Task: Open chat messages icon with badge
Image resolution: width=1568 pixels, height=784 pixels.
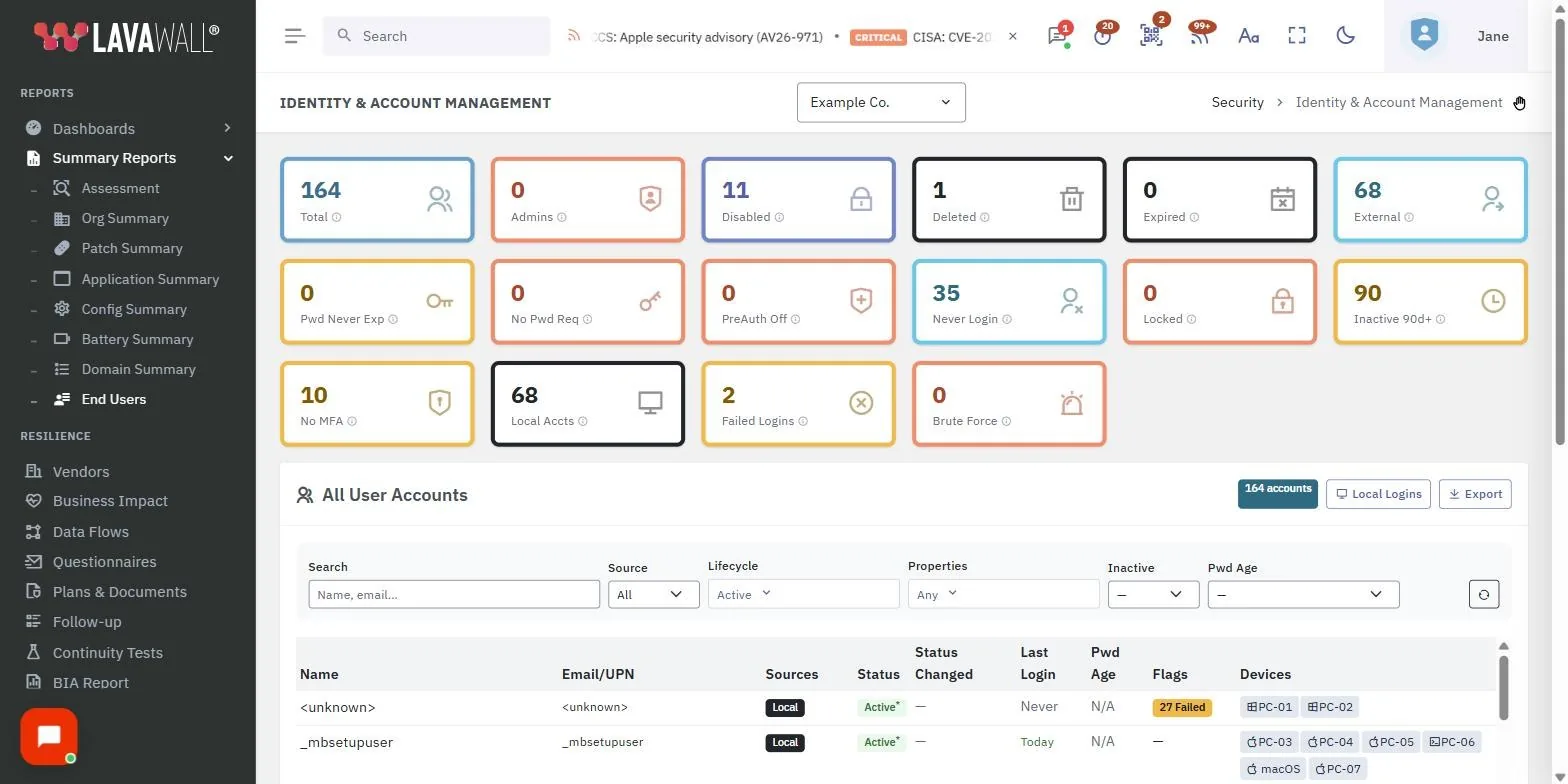Action: 1058,36
